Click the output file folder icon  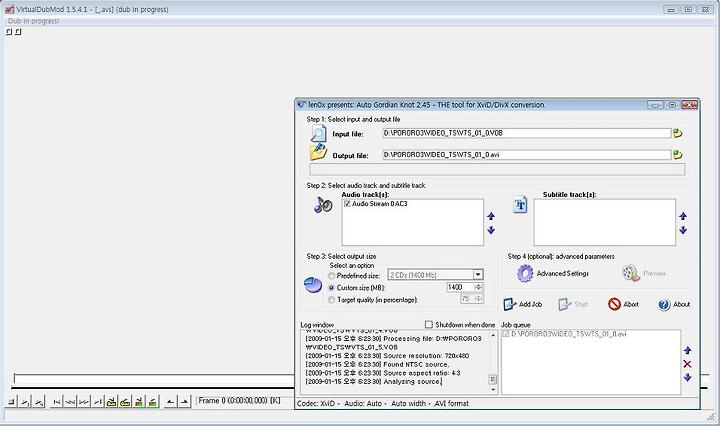(318, 152)
